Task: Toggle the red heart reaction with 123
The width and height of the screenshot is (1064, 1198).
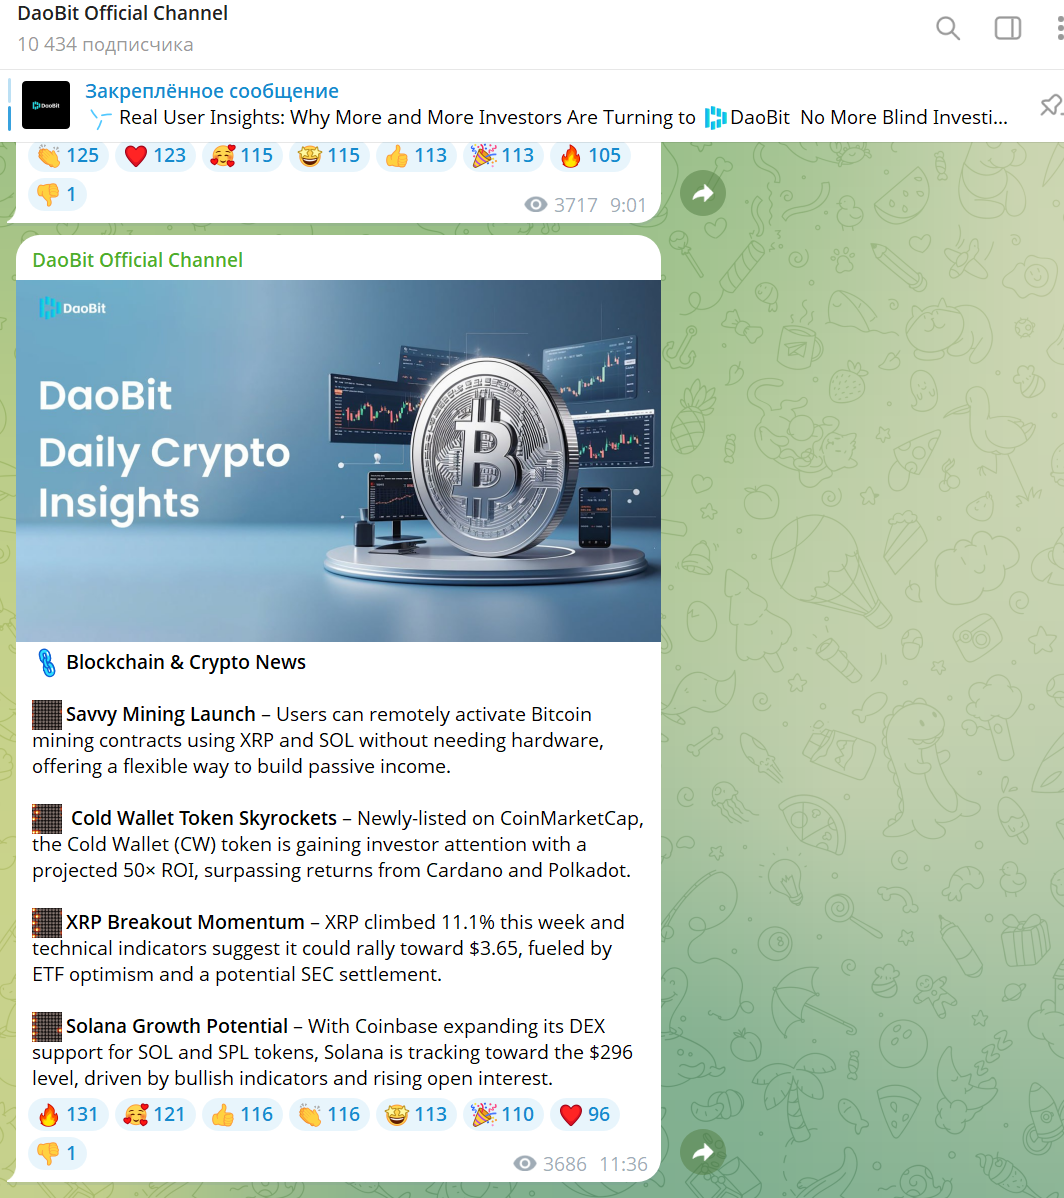Action: pos(156,156)
